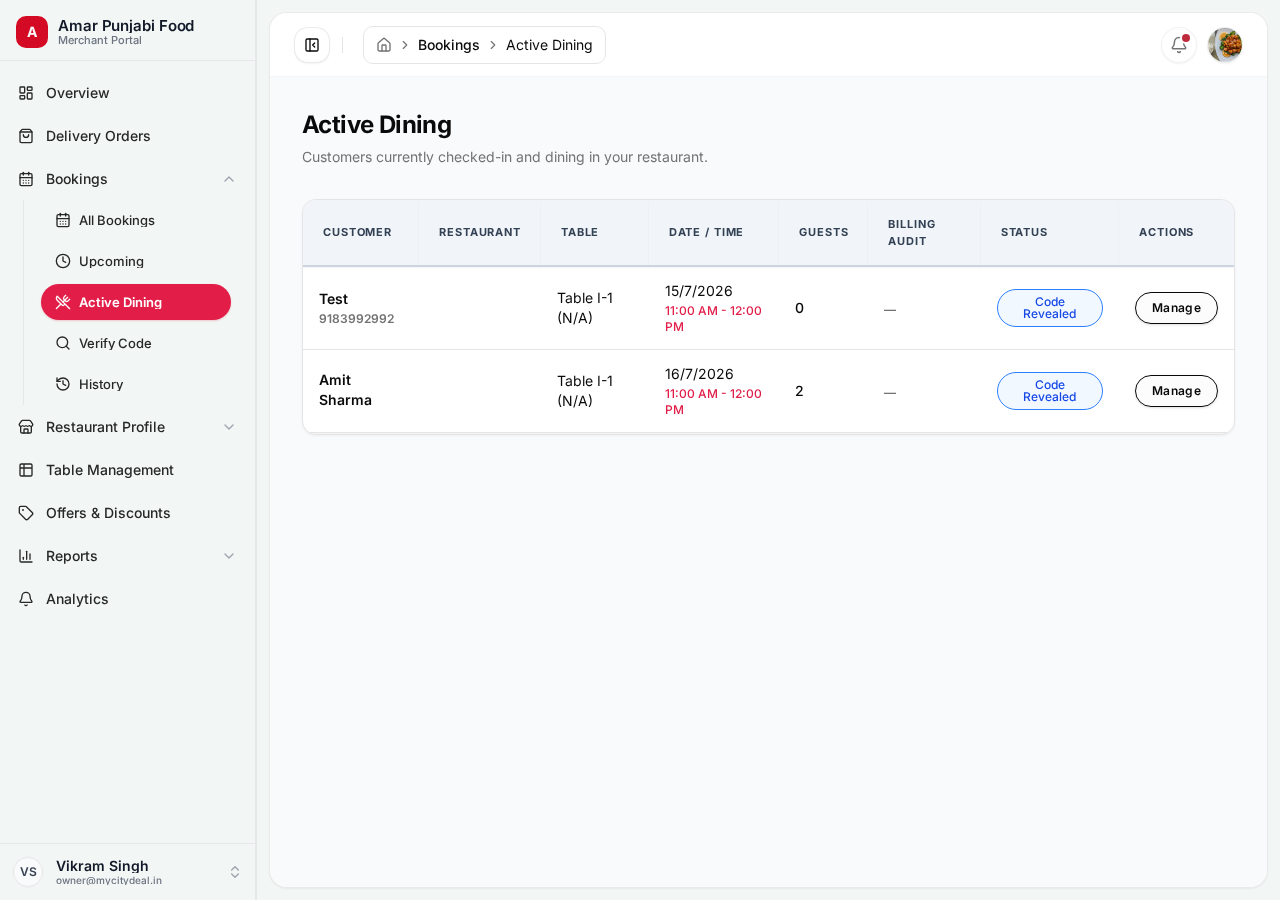Click the Overview grid icon
1280x900 pixels.
pos(26,93)
